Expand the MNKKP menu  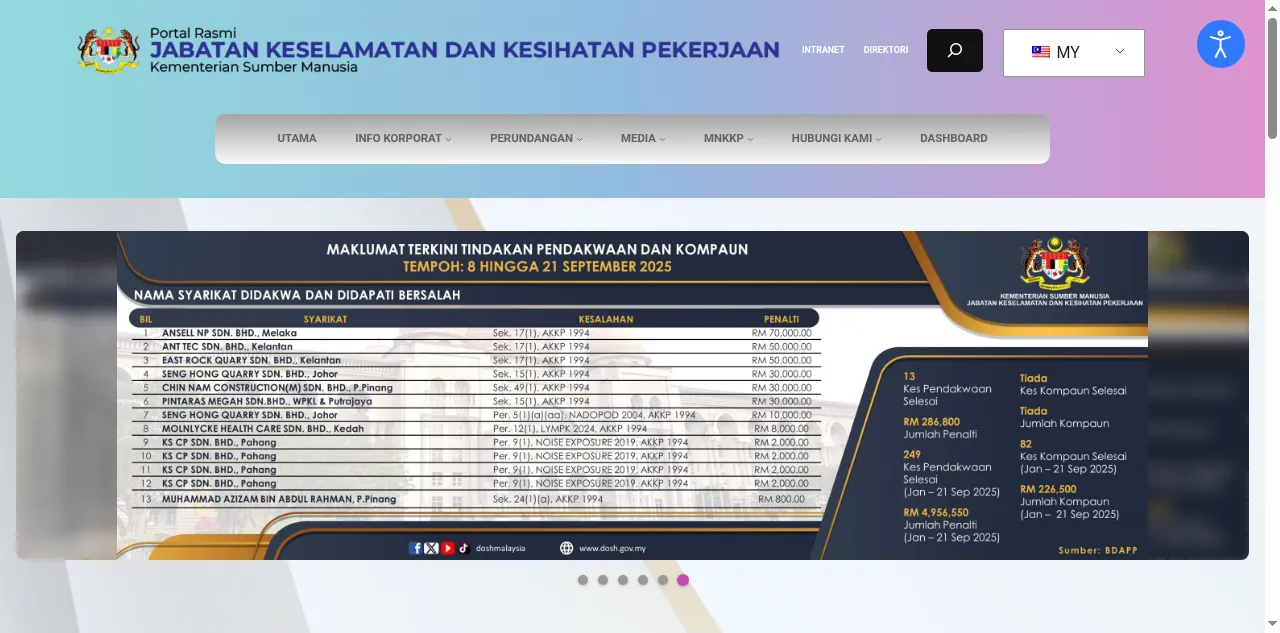728,139
